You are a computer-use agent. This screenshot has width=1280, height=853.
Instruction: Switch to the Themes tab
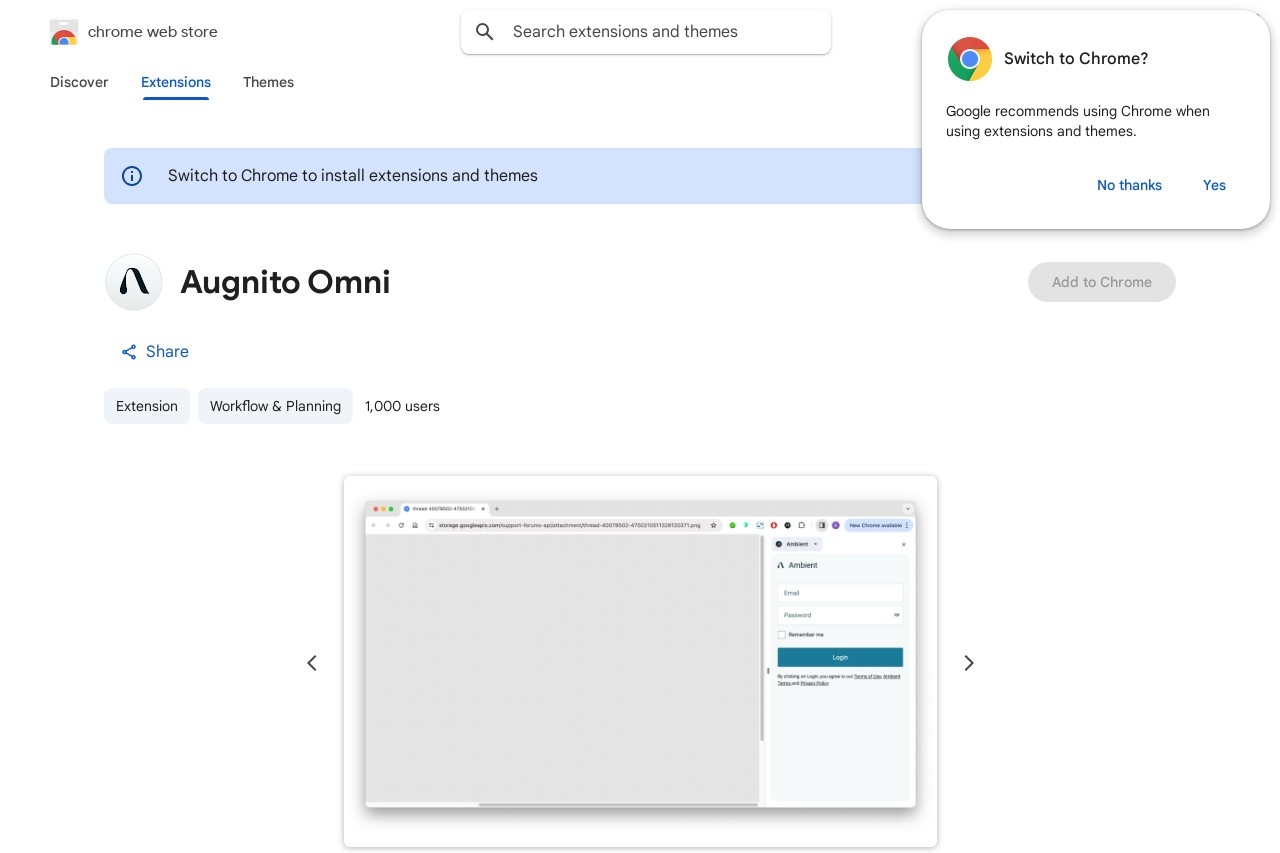[x=268, y=82]
